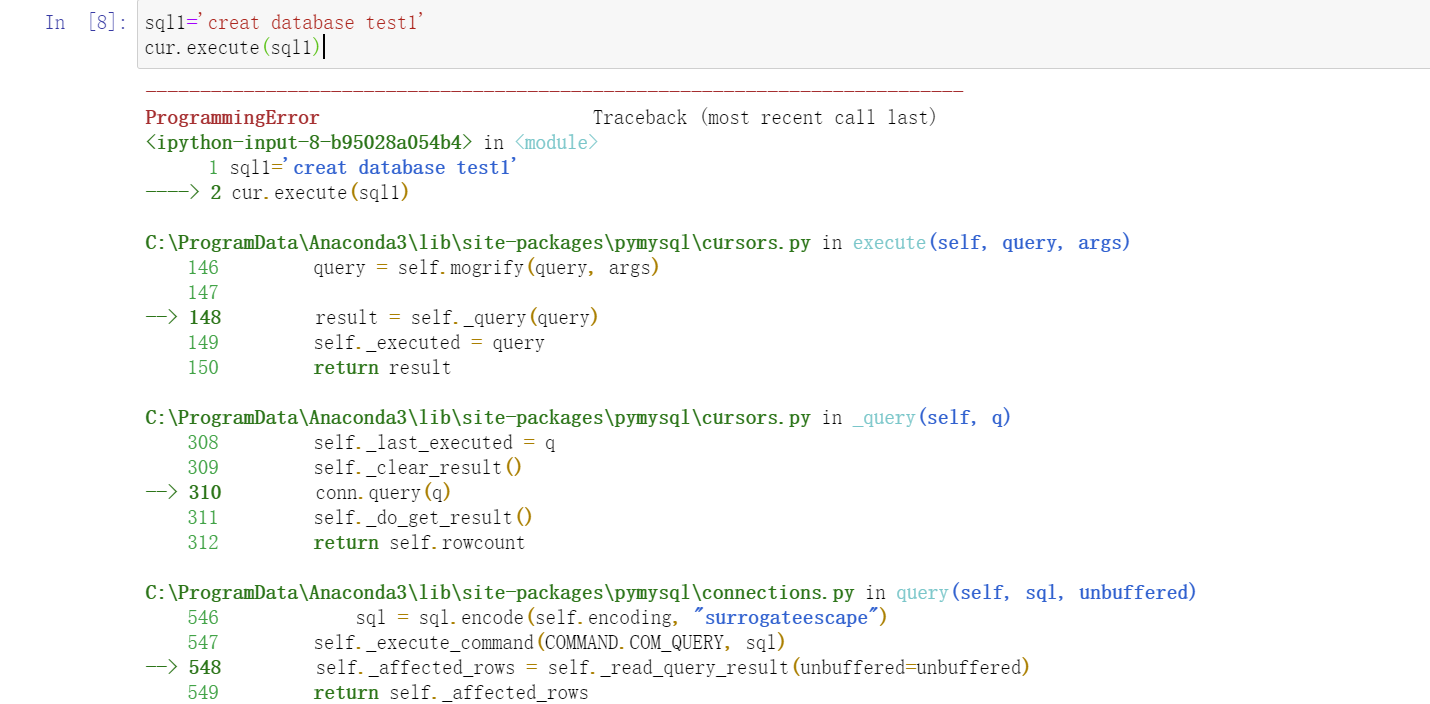Select the red ProgrammingError label
Viewport: 1430px width, 704px height.
pos(232,118)
